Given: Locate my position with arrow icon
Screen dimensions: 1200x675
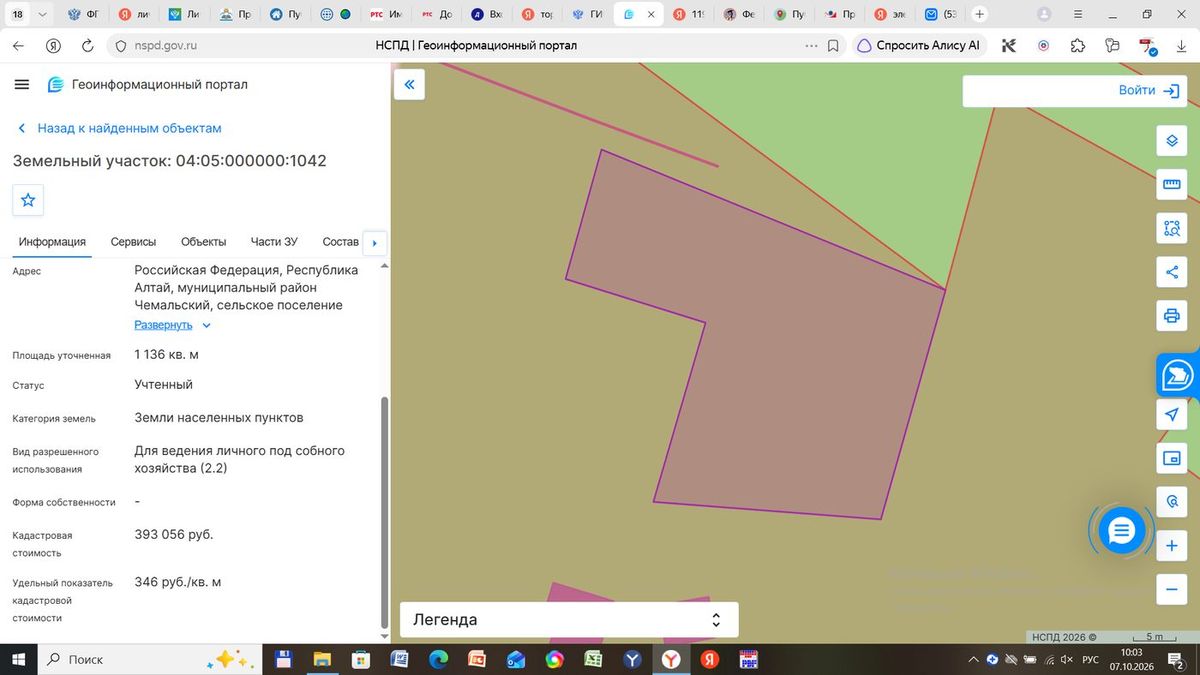Looking at the screenshot, I should click(x=1172, y=414).
